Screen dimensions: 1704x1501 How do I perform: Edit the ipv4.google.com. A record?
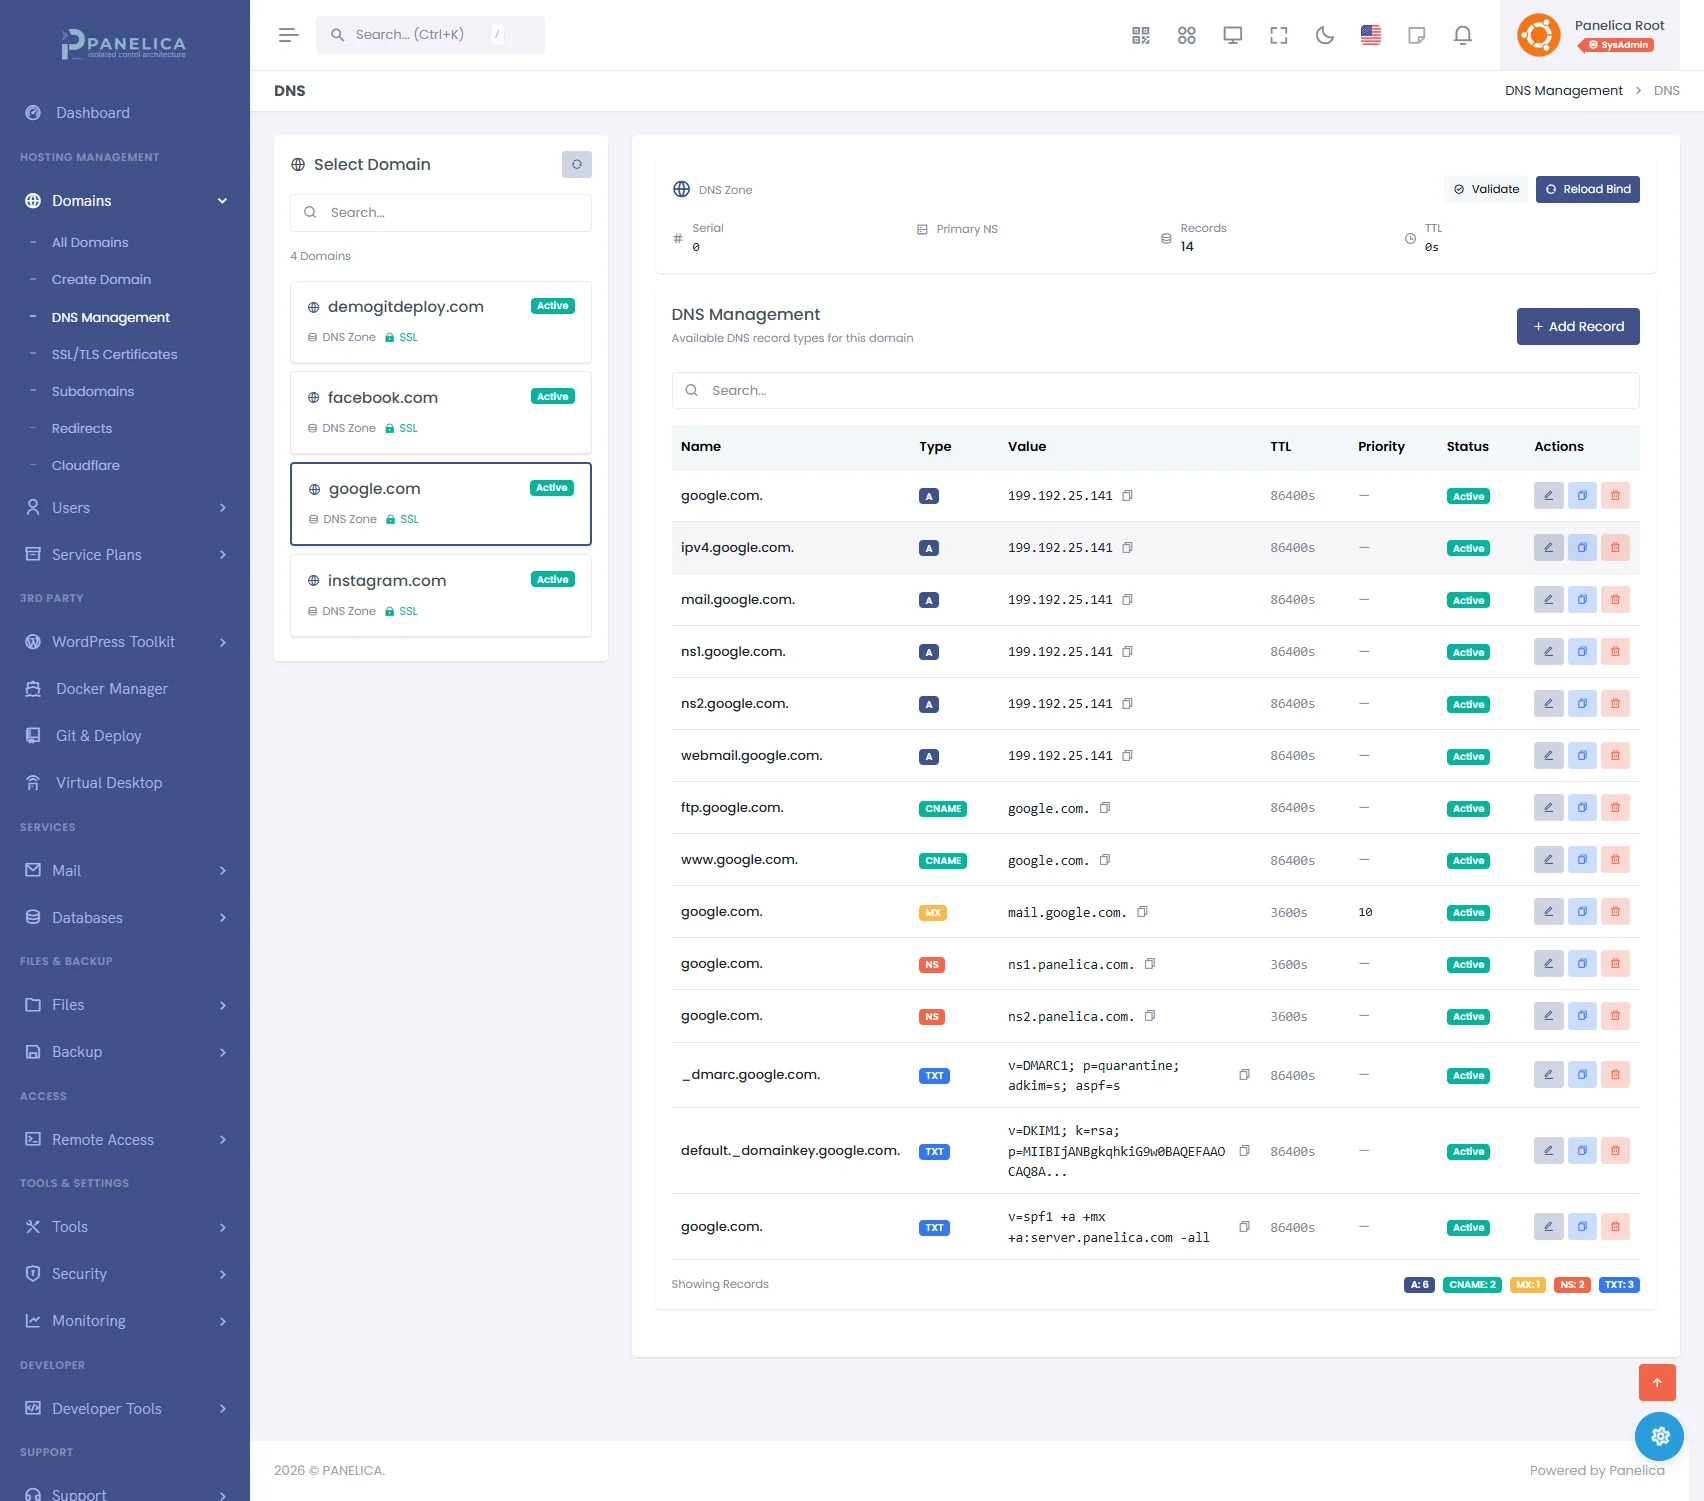click(1548, 548)
